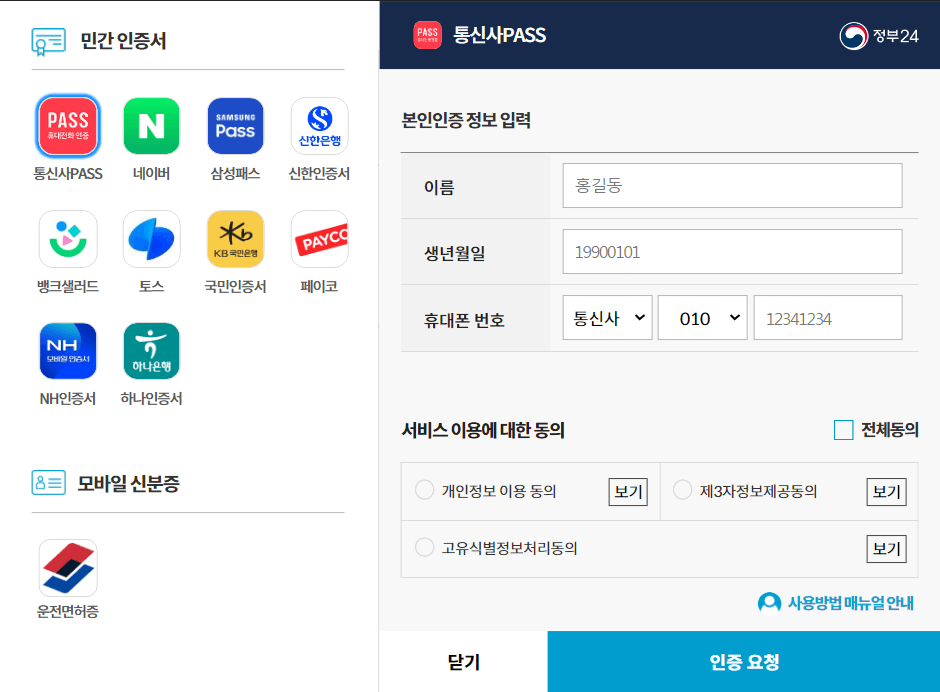Check the 전체동의 checkbox
The height and width of the screenshot is (692, 940).
coord(843,430)
